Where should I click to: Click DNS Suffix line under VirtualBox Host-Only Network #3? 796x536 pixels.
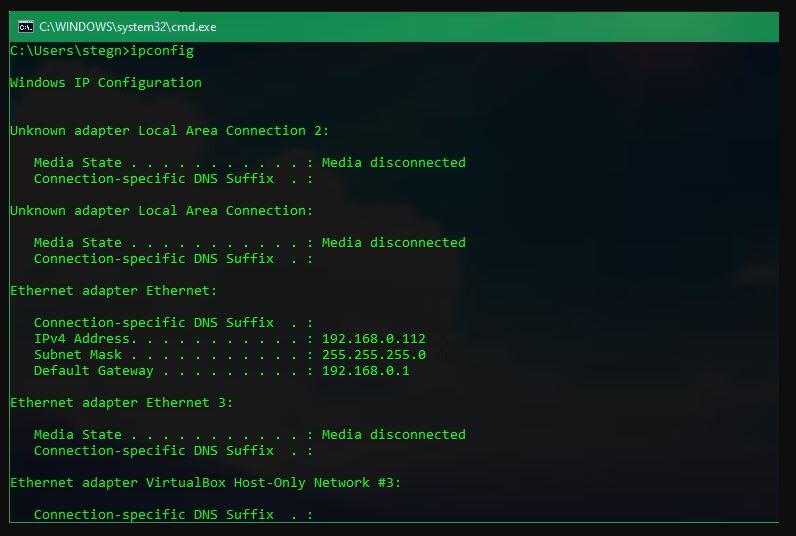coord(174,515)
